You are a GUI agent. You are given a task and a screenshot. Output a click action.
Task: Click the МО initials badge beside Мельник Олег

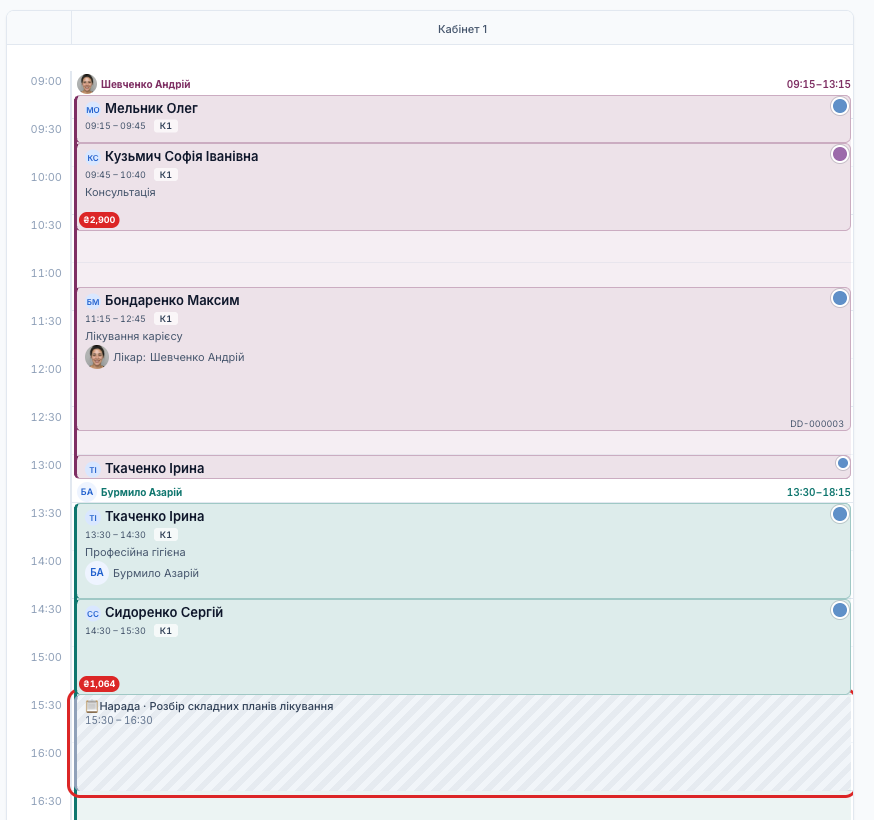[x=93, y=109]
